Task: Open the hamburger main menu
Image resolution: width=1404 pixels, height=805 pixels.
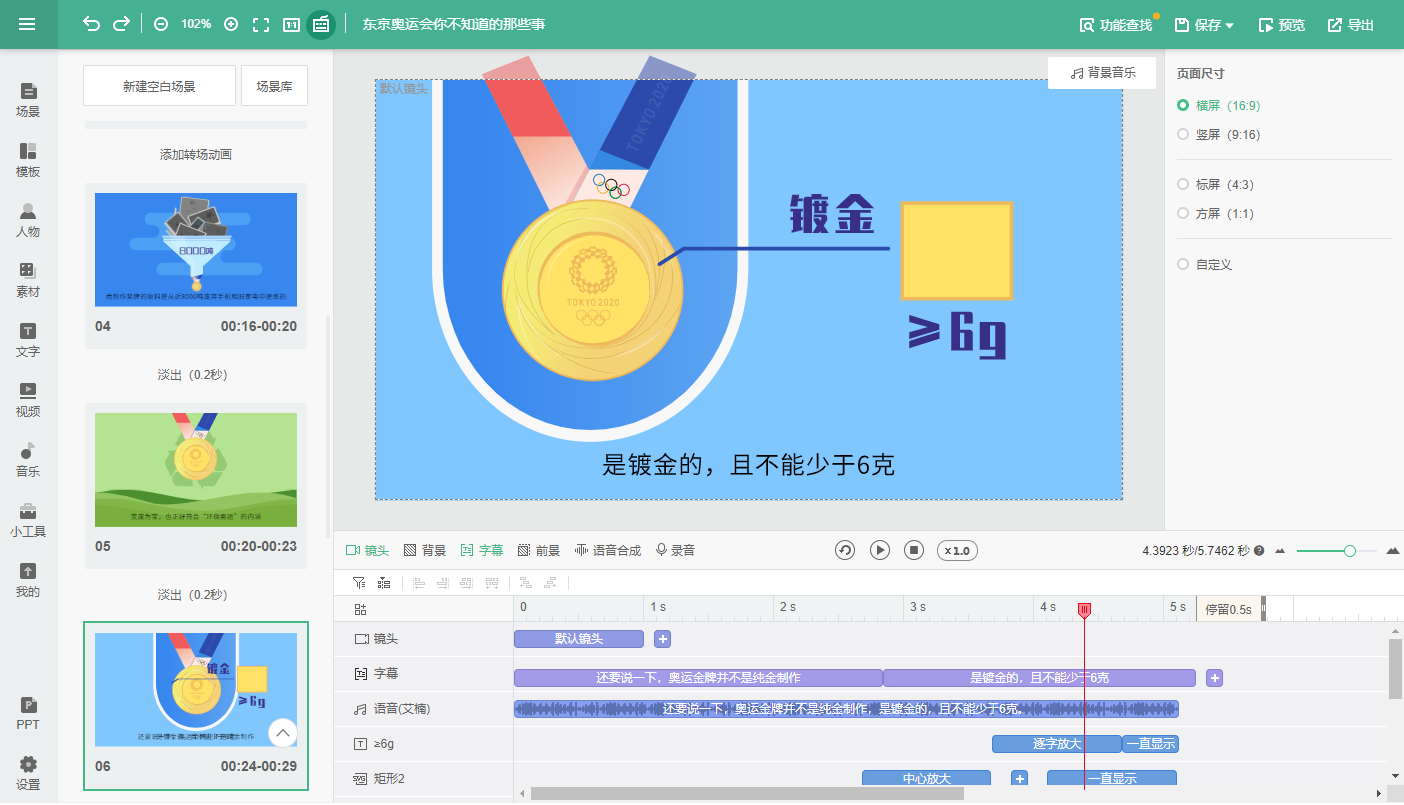Action: coord(27,24)
